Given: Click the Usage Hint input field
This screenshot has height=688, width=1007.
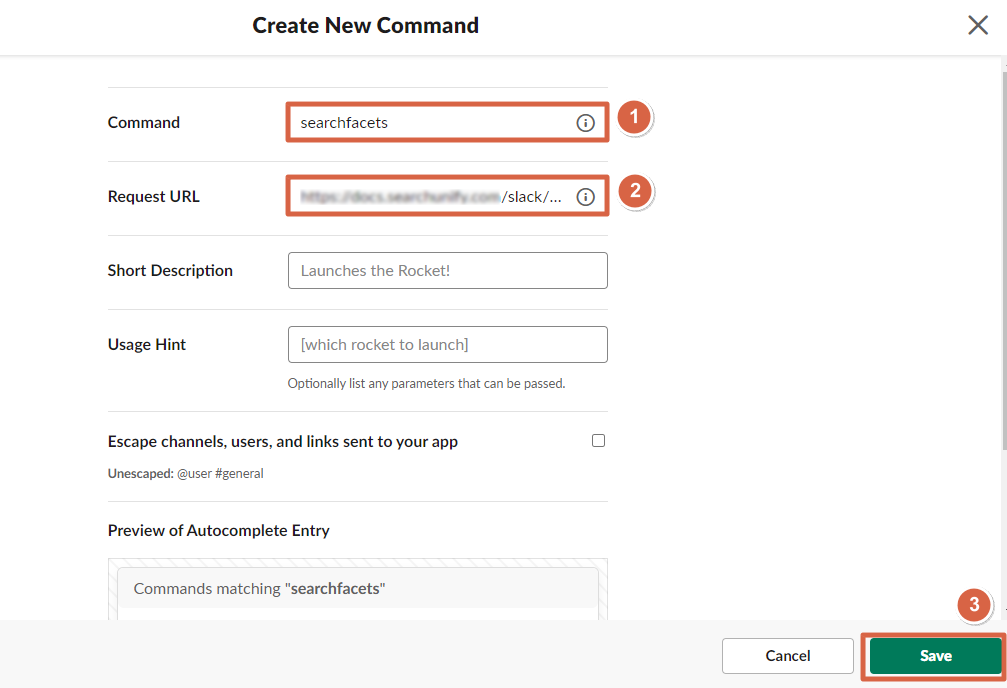Looking at the screenshot, I should [x=447, y=344].
